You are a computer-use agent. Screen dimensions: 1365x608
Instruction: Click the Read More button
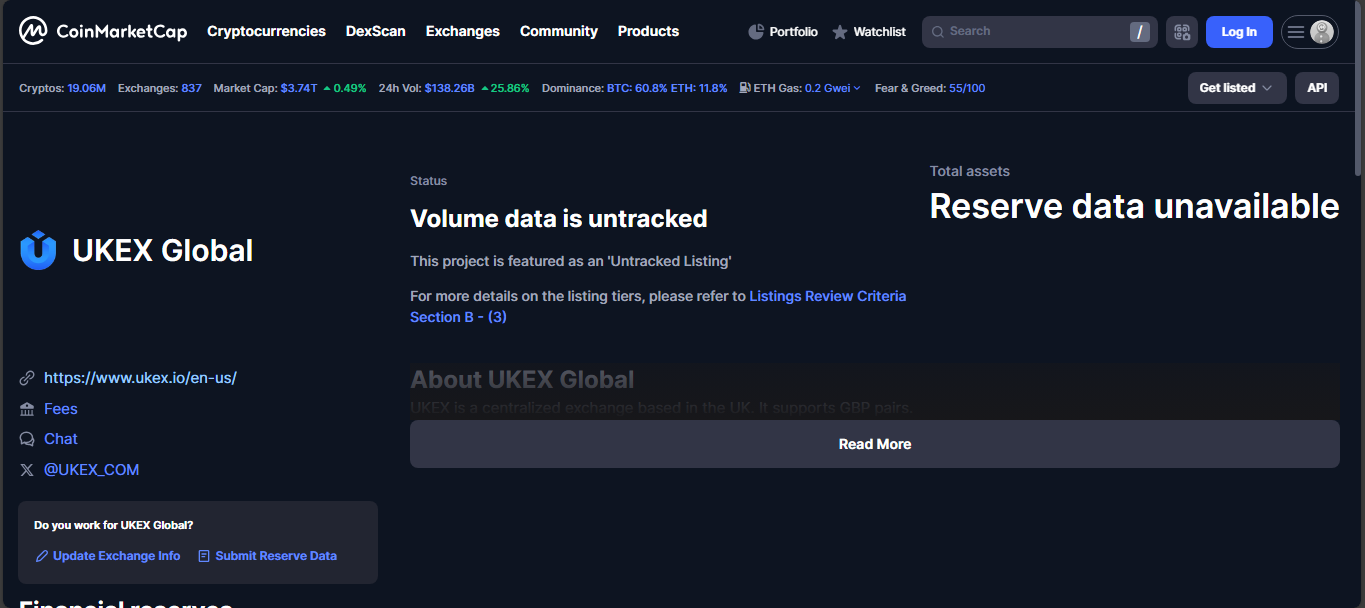(x=875, y=444)
